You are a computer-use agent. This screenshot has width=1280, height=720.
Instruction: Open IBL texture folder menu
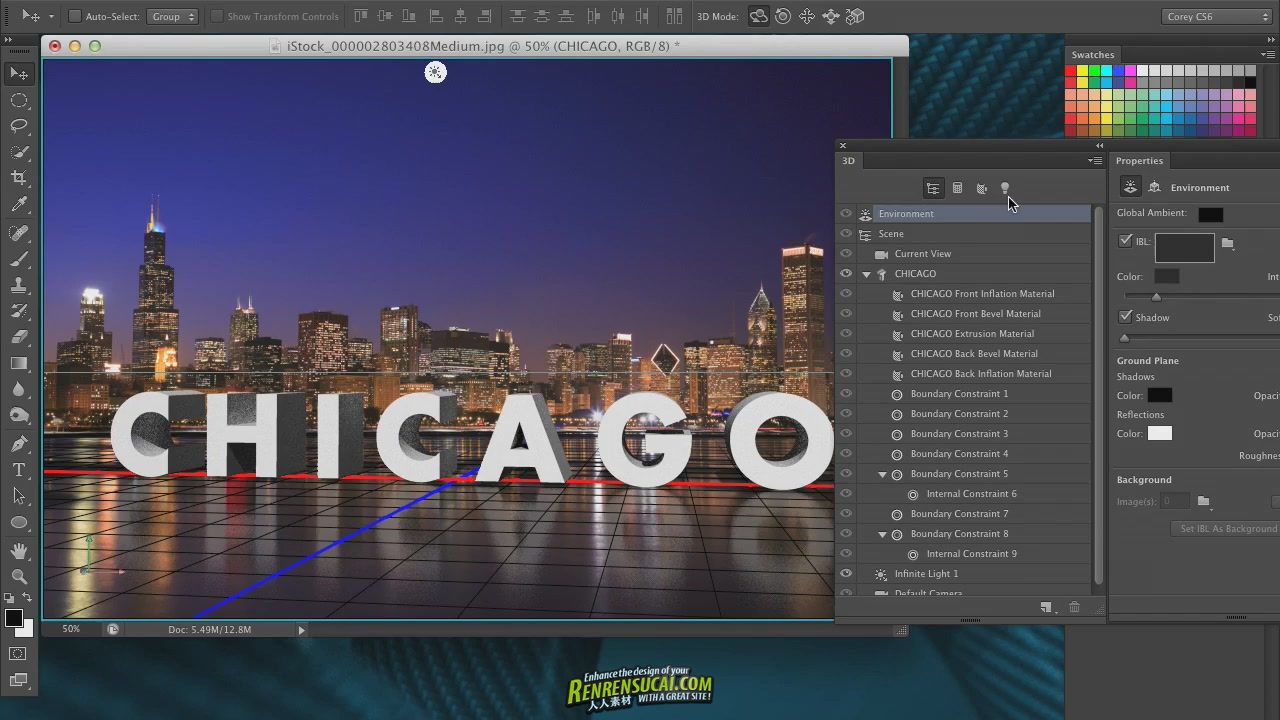coord(1228,243)
